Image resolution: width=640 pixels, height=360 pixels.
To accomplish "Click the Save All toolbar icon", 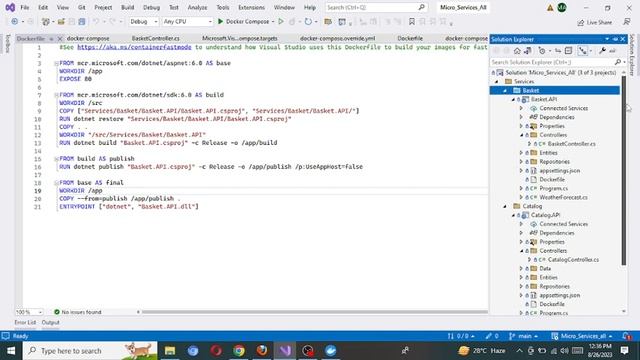I will pyautogui.click(x=82, y=22).
